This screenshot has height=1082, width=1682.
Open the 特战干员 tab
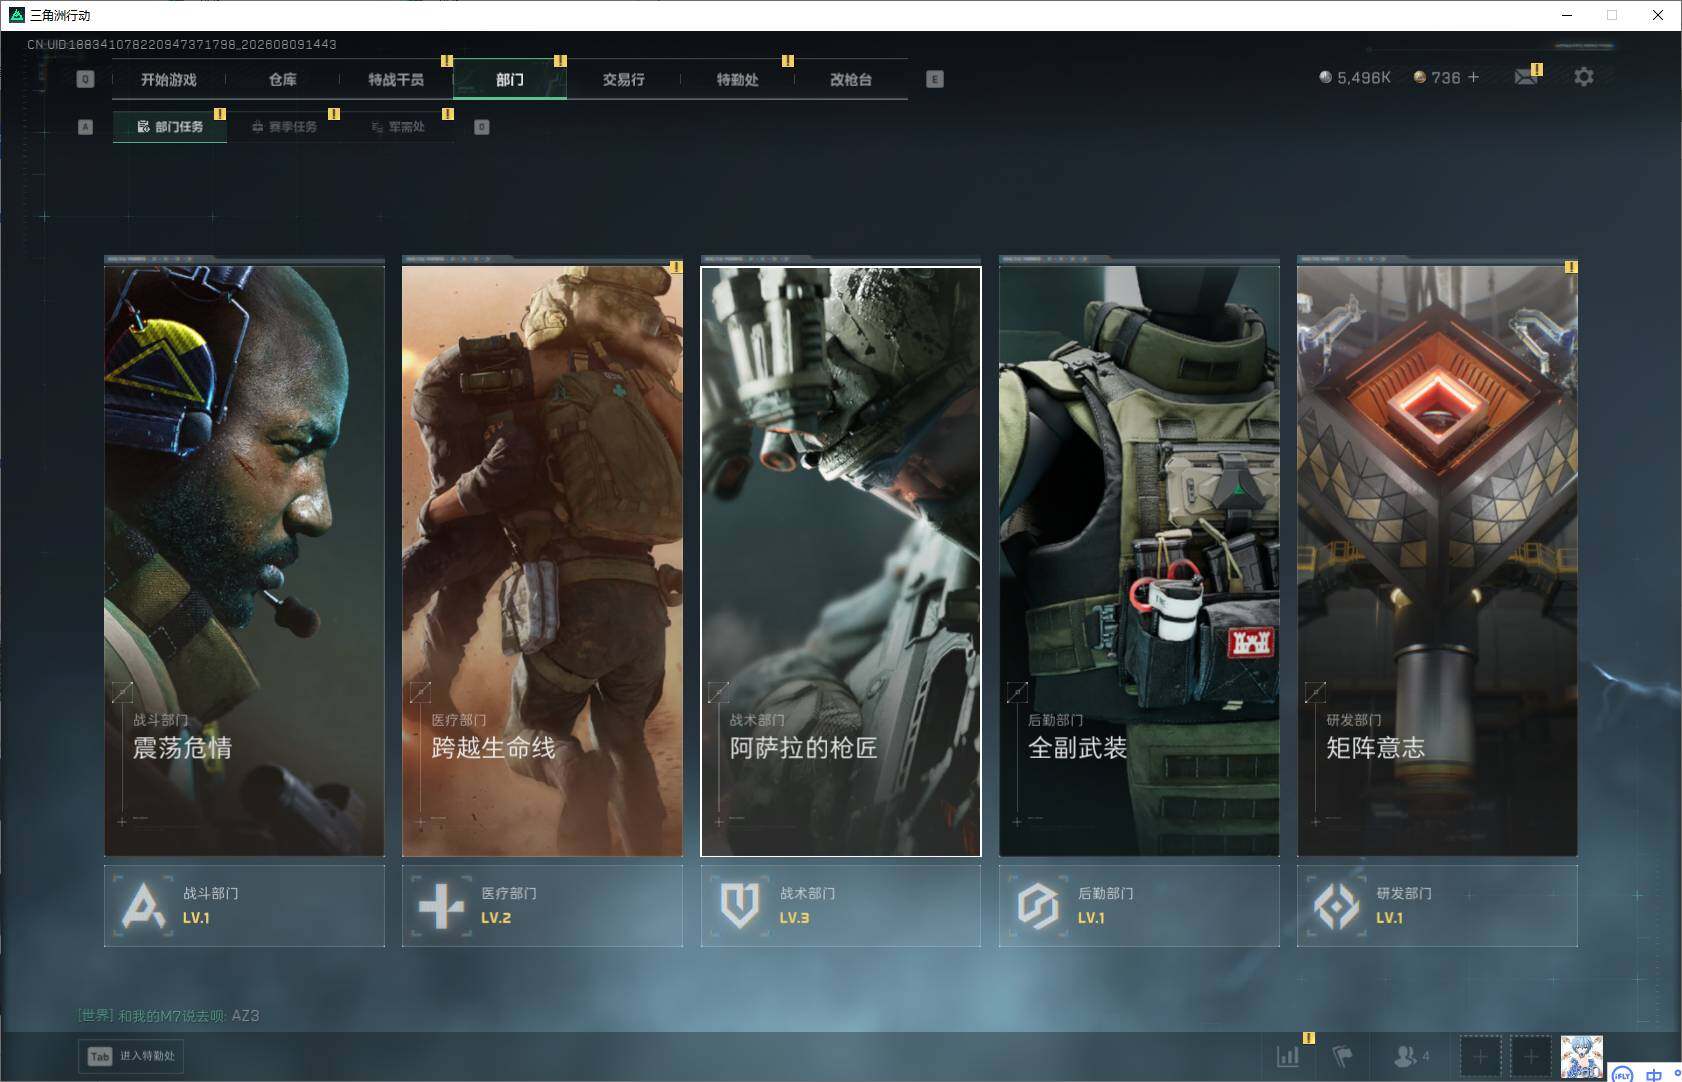(396, 79)
